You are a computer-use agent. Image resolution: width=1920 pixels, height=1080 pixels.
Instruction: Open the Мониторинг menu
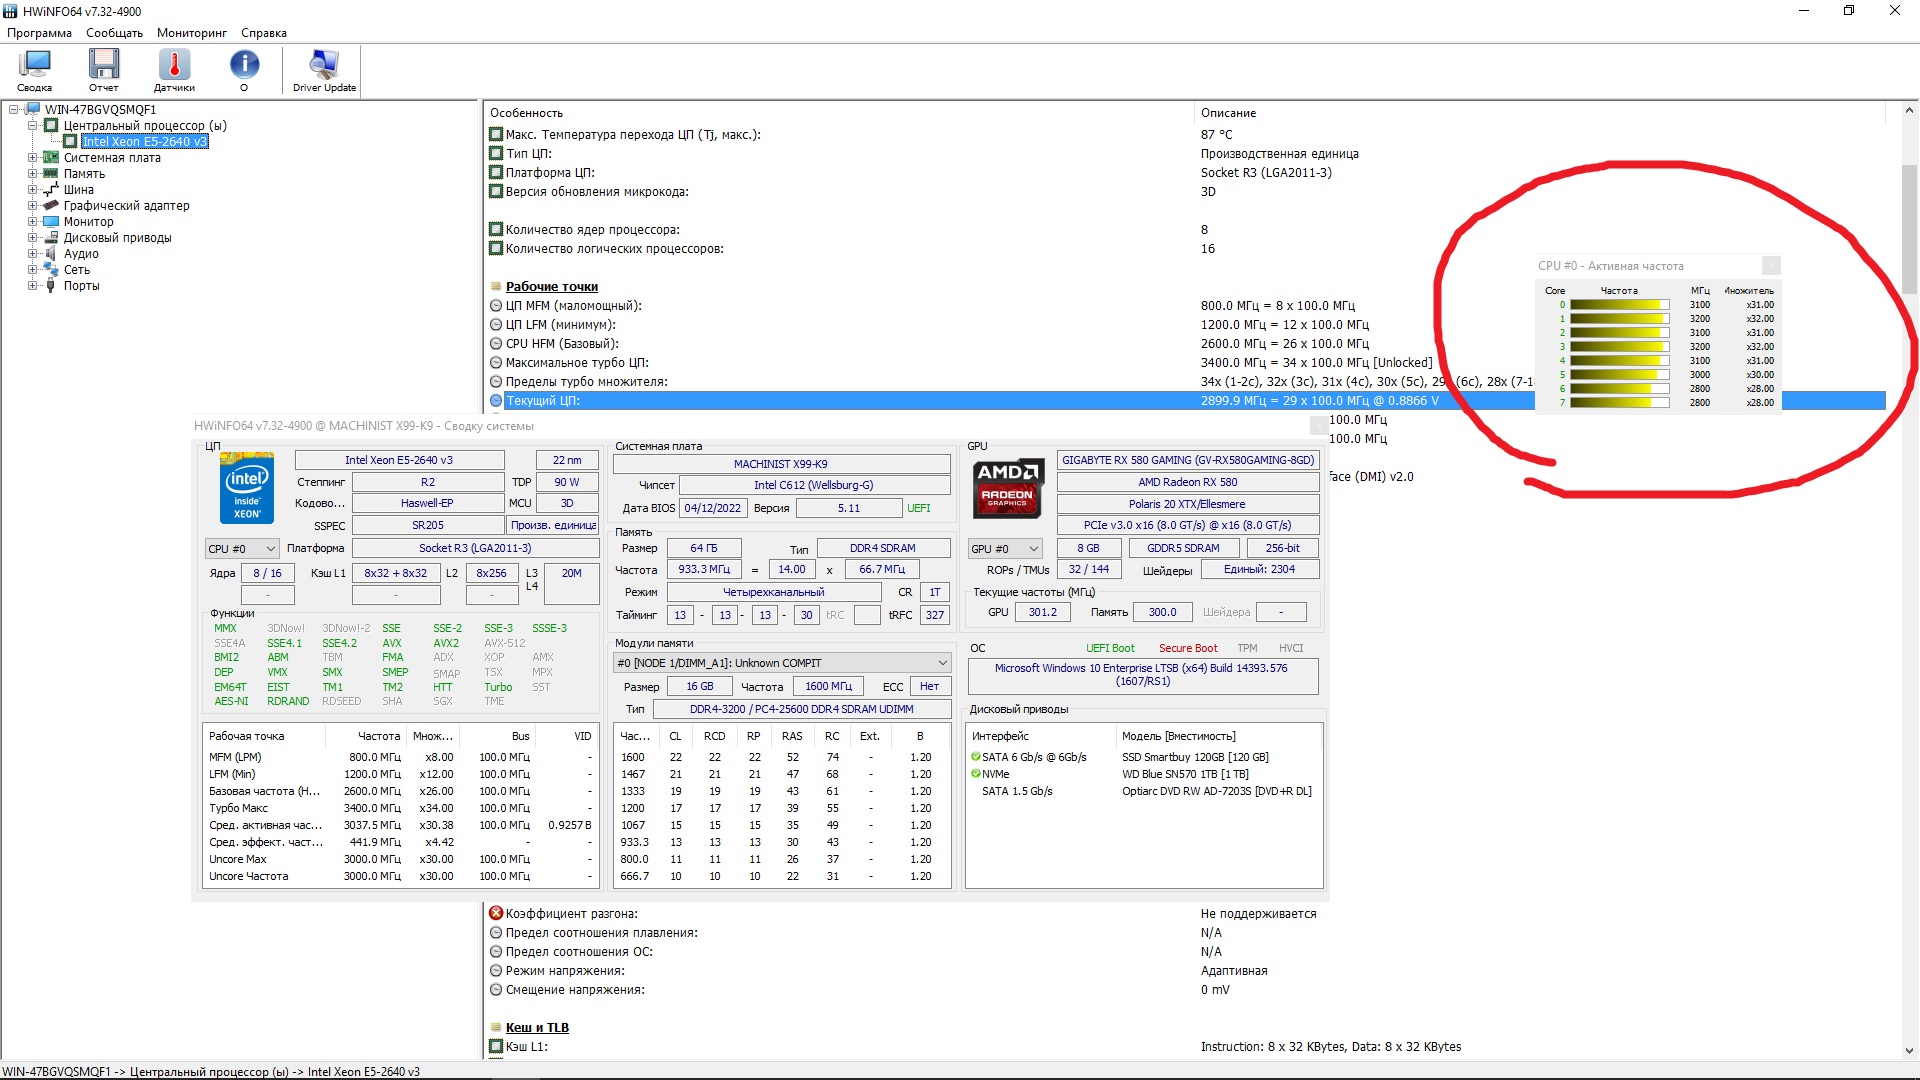(x=191, y=33)
